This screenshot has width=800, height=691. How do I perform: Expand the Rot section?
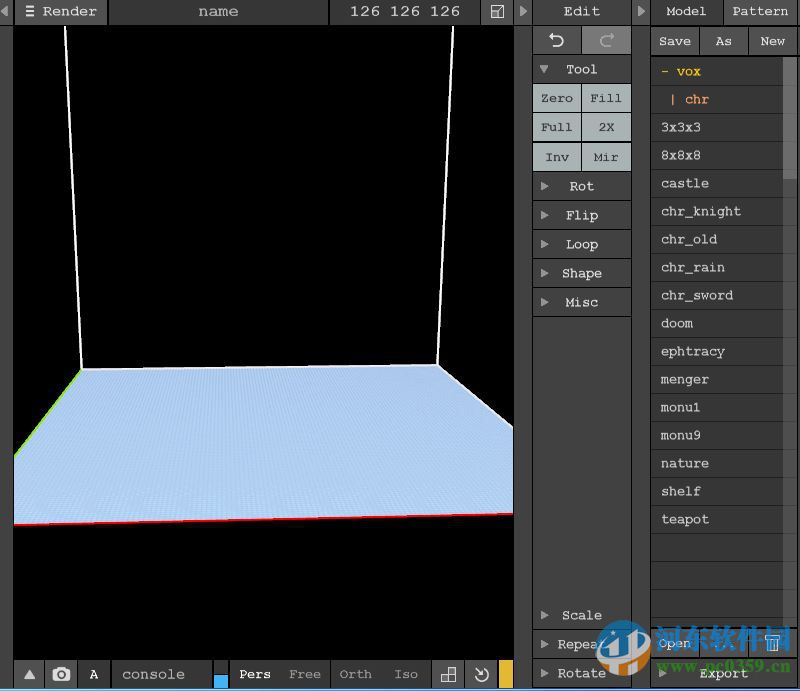click(581, 186)
